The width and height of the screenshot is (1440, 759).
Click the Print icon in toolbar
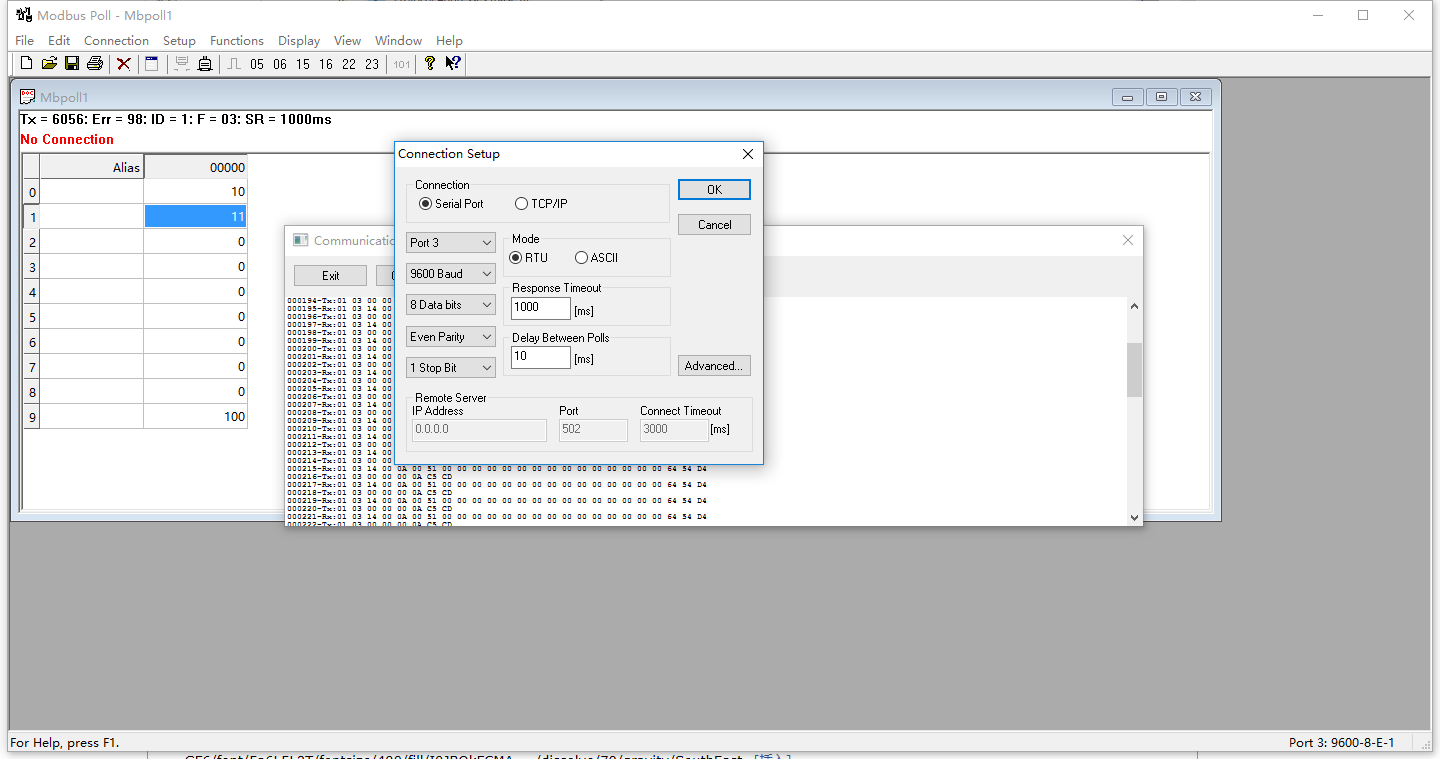pyautogui.click(x=95, y=64)
